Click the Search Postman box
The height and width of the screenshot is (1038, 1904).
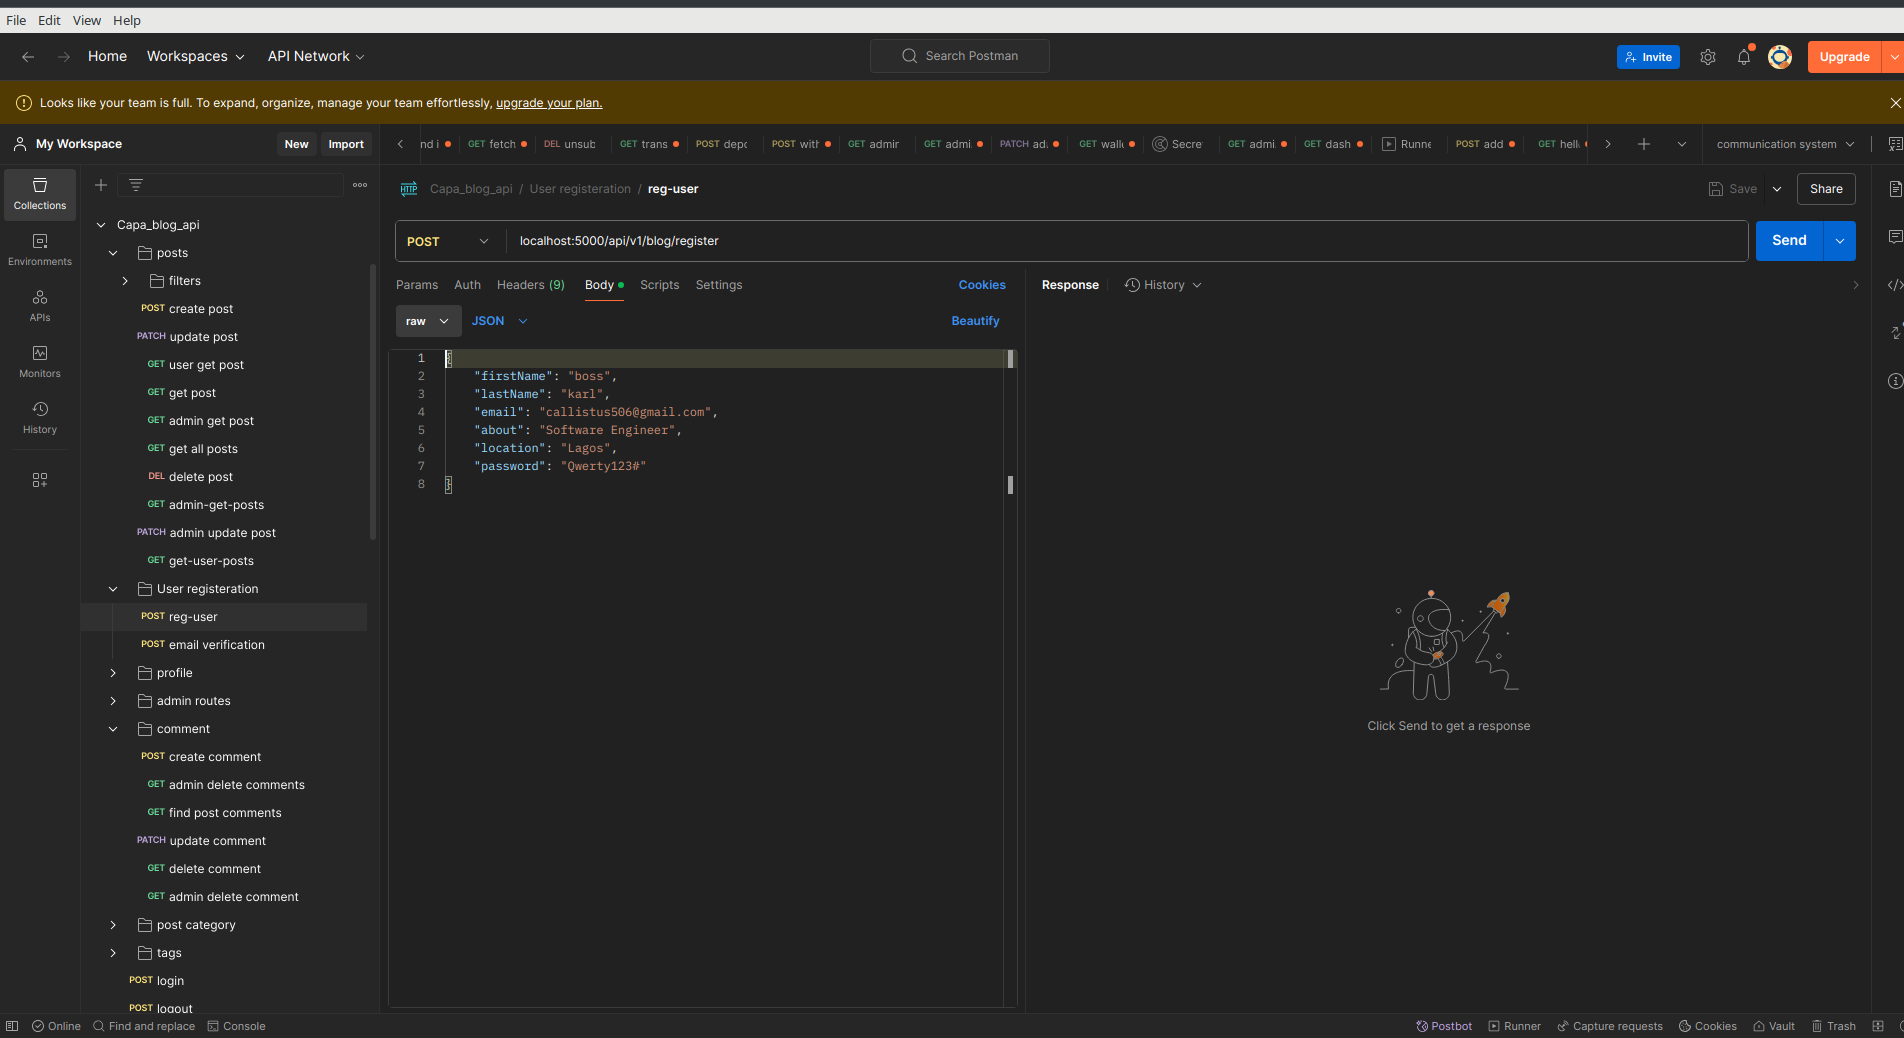(x=960, y=56)
